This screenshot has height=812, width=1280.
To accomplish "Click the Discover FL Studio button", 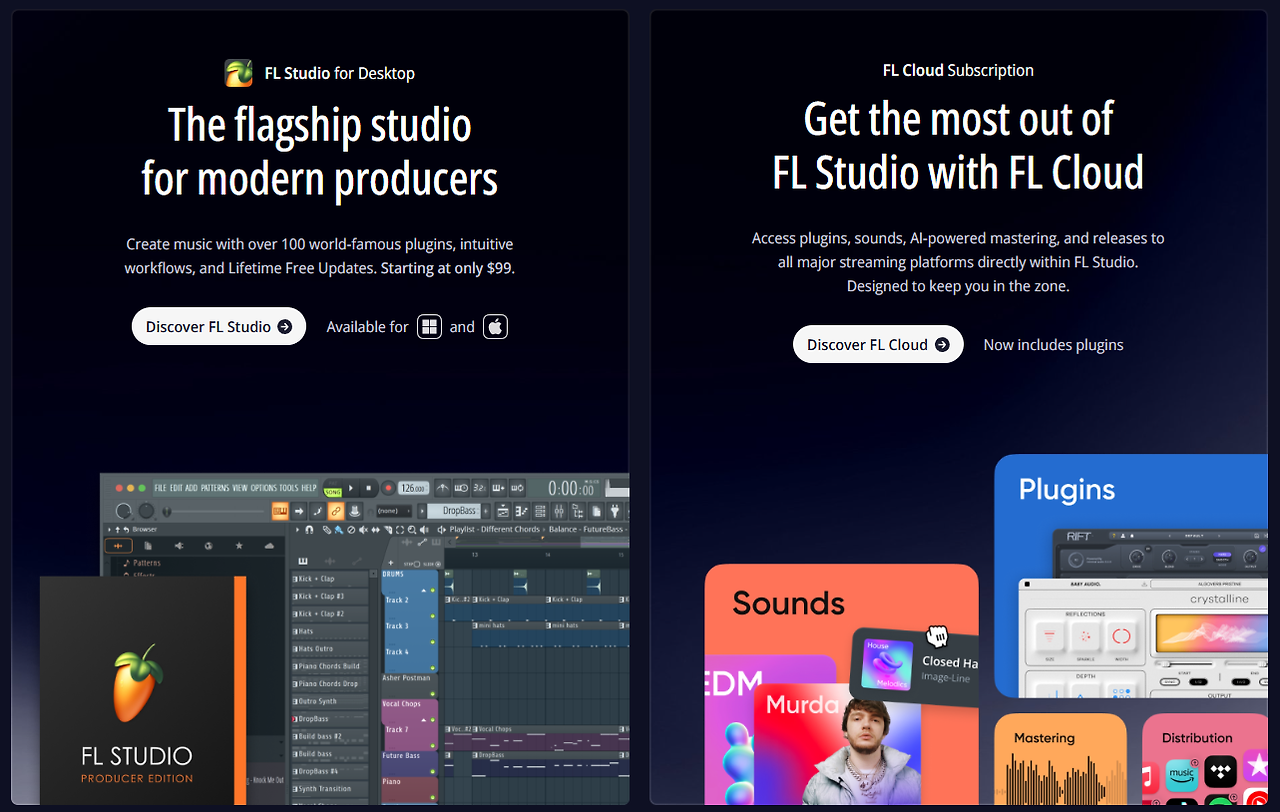I will pyautogui.click(x=219, y=327).
